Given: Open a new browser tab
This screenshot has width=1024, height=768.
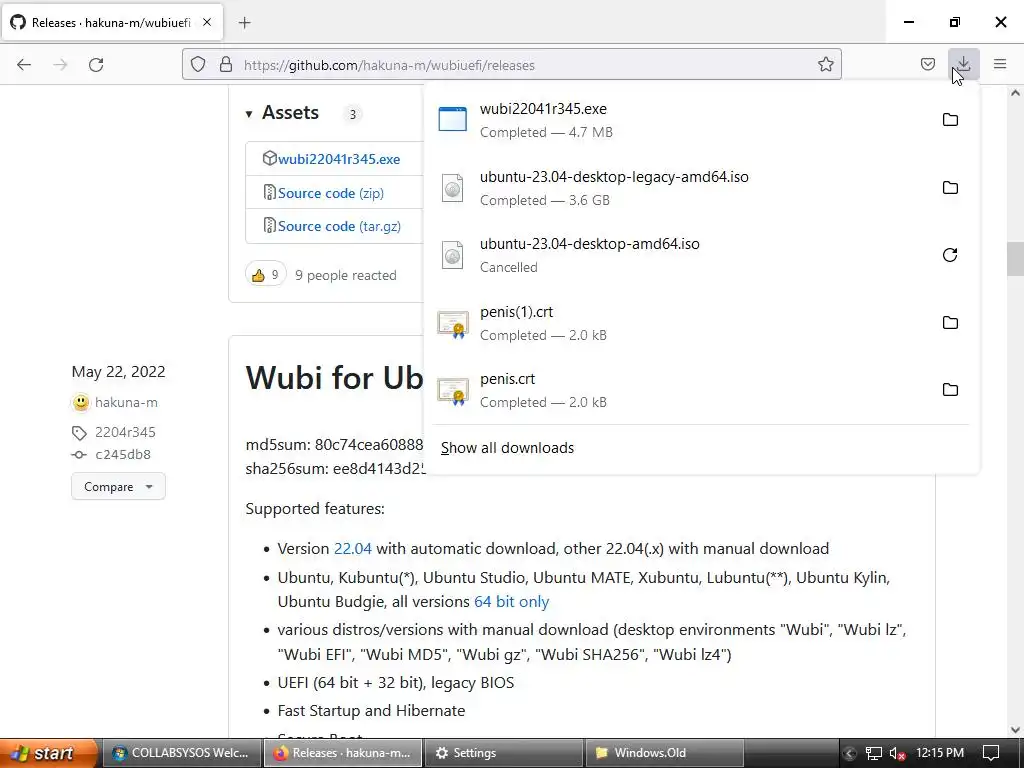Looking at the screenshot, I should click(x=244, y=23).
